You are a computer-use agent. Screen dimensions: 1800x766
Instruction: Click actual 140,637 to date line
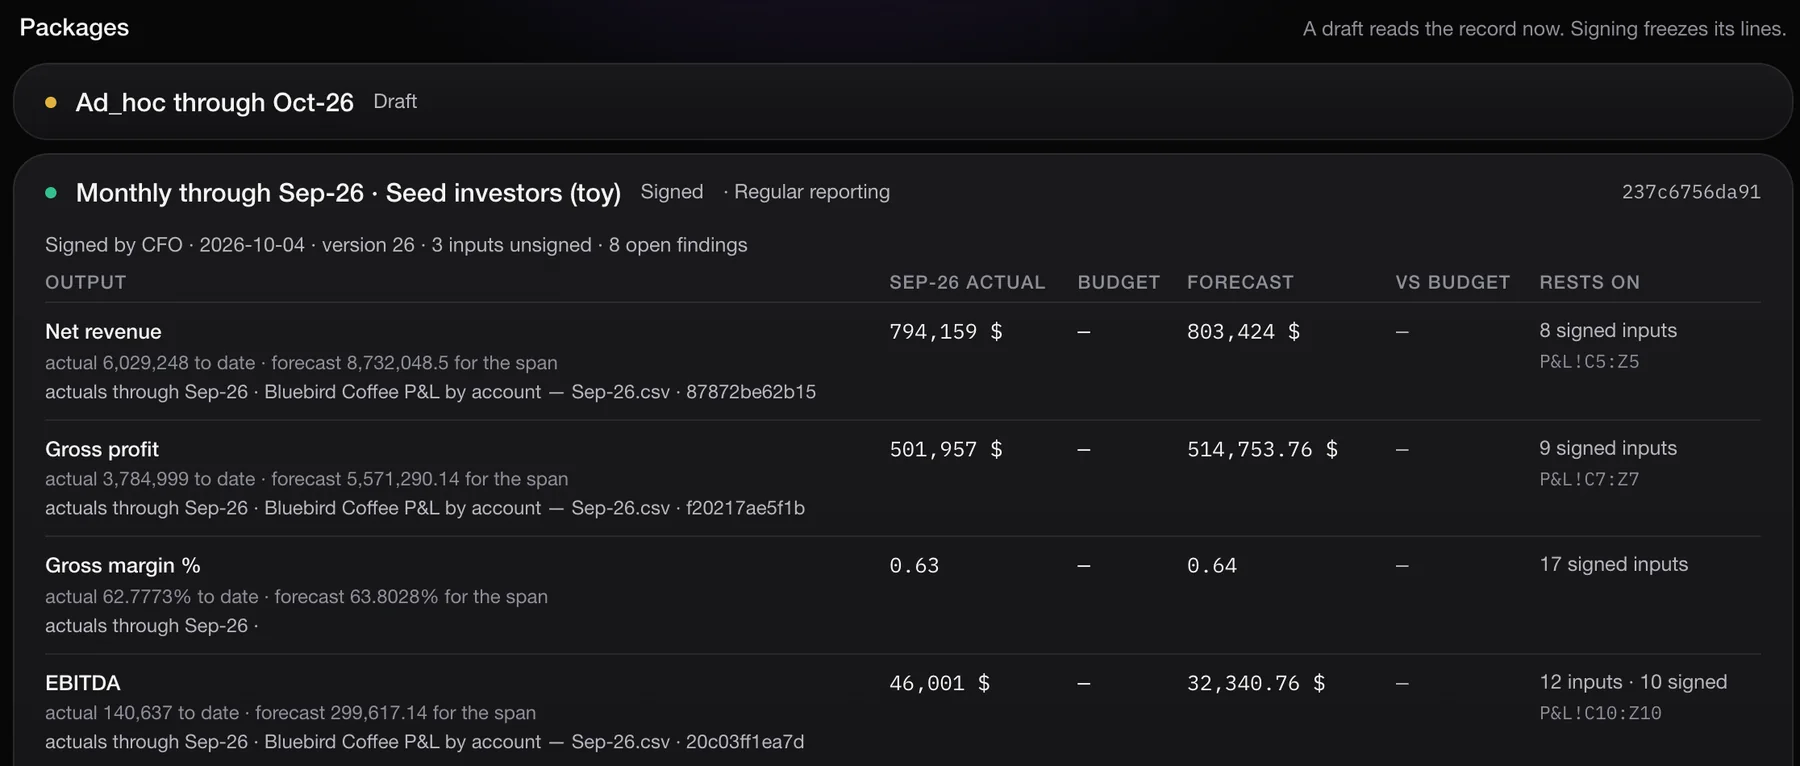tap(290, 713)
